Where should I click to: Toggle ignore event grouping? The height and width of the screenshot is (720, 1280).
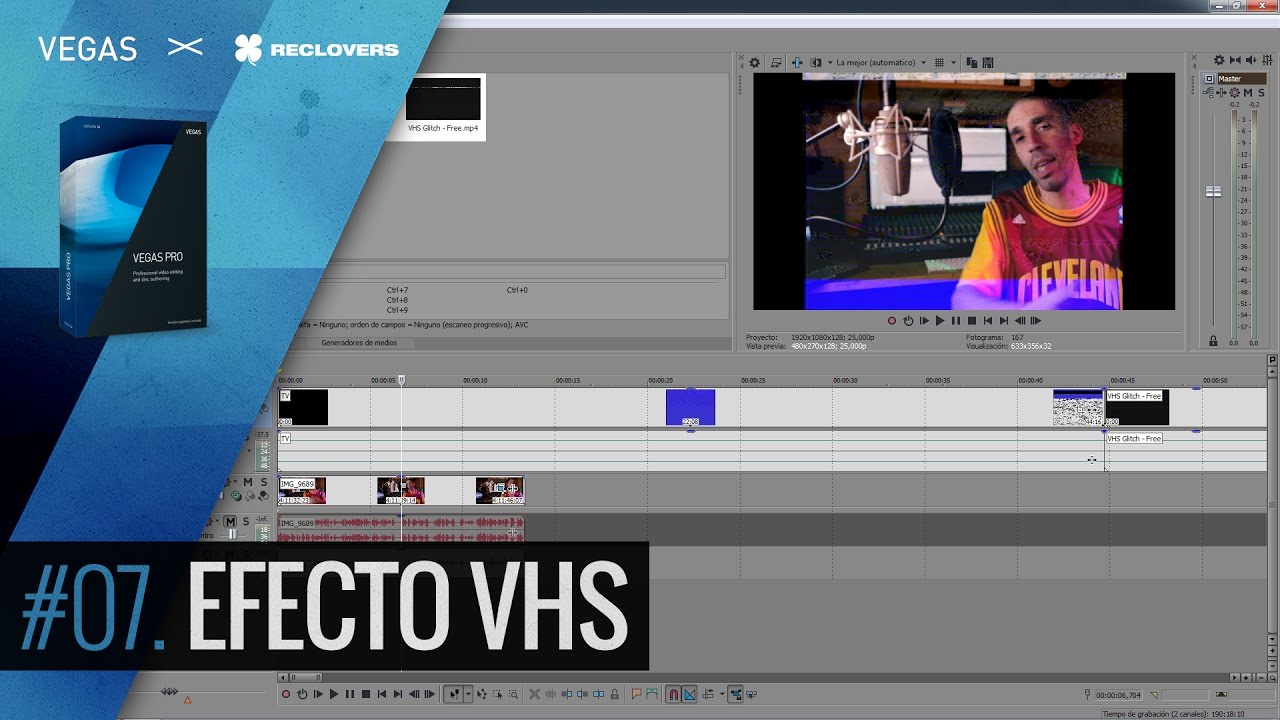click(x=751, y=694)
